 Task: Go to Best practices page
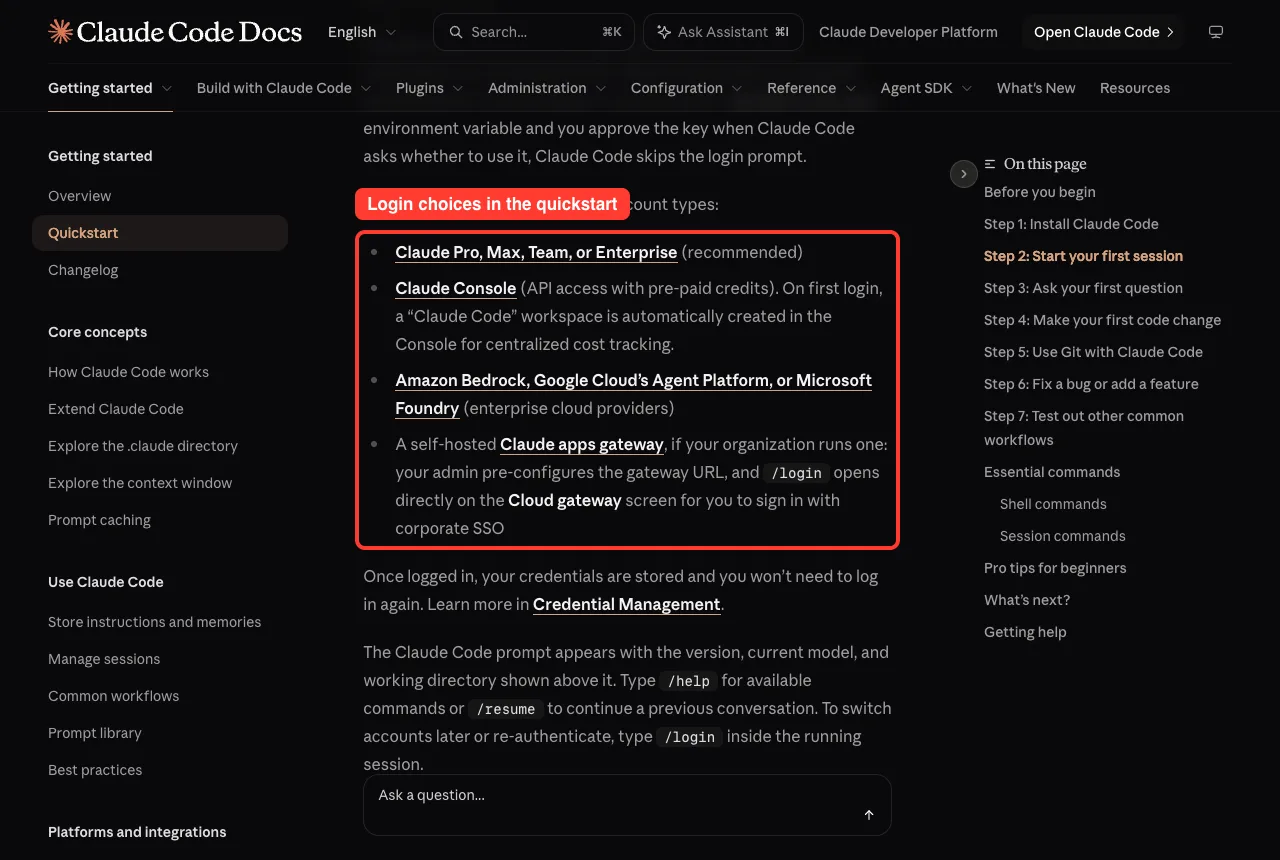point(95,770)
